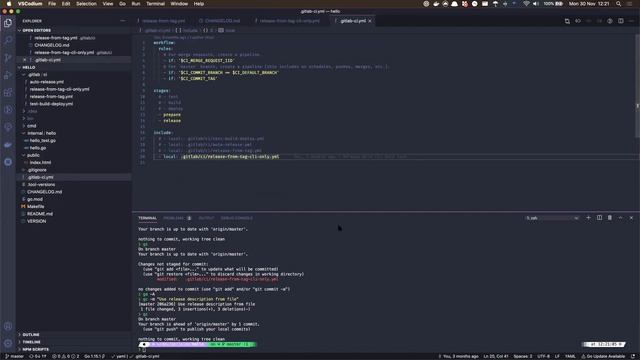Click errors and warnings status item
This screenshot has height=360, width=640.
click(x=65, y=356)
